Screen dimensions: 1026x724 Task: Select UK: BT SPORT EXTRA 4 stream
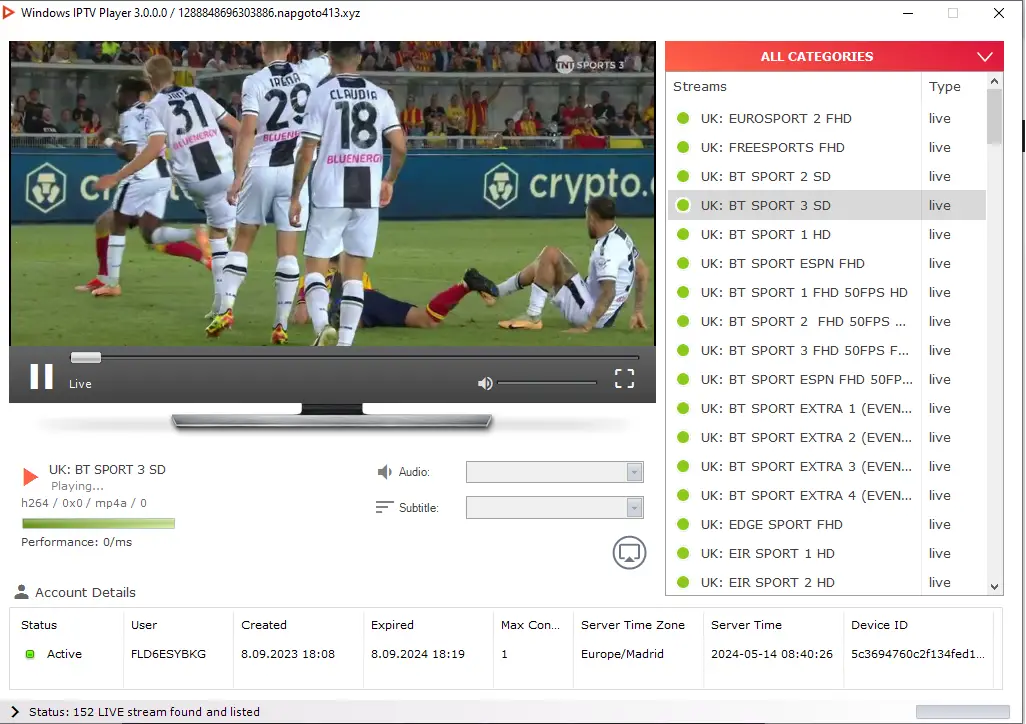(826, 496)
